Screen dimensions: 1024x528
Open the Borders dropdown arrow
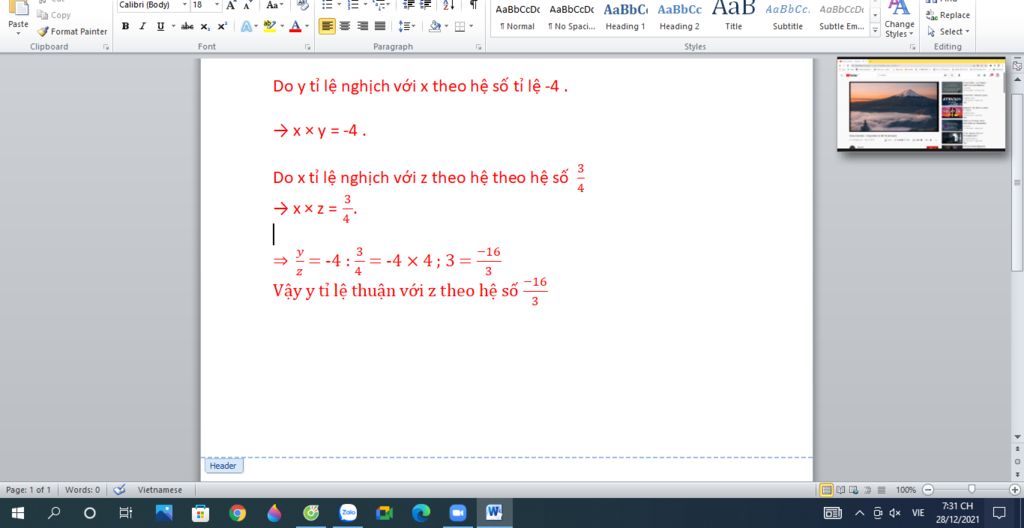[472, 27]
